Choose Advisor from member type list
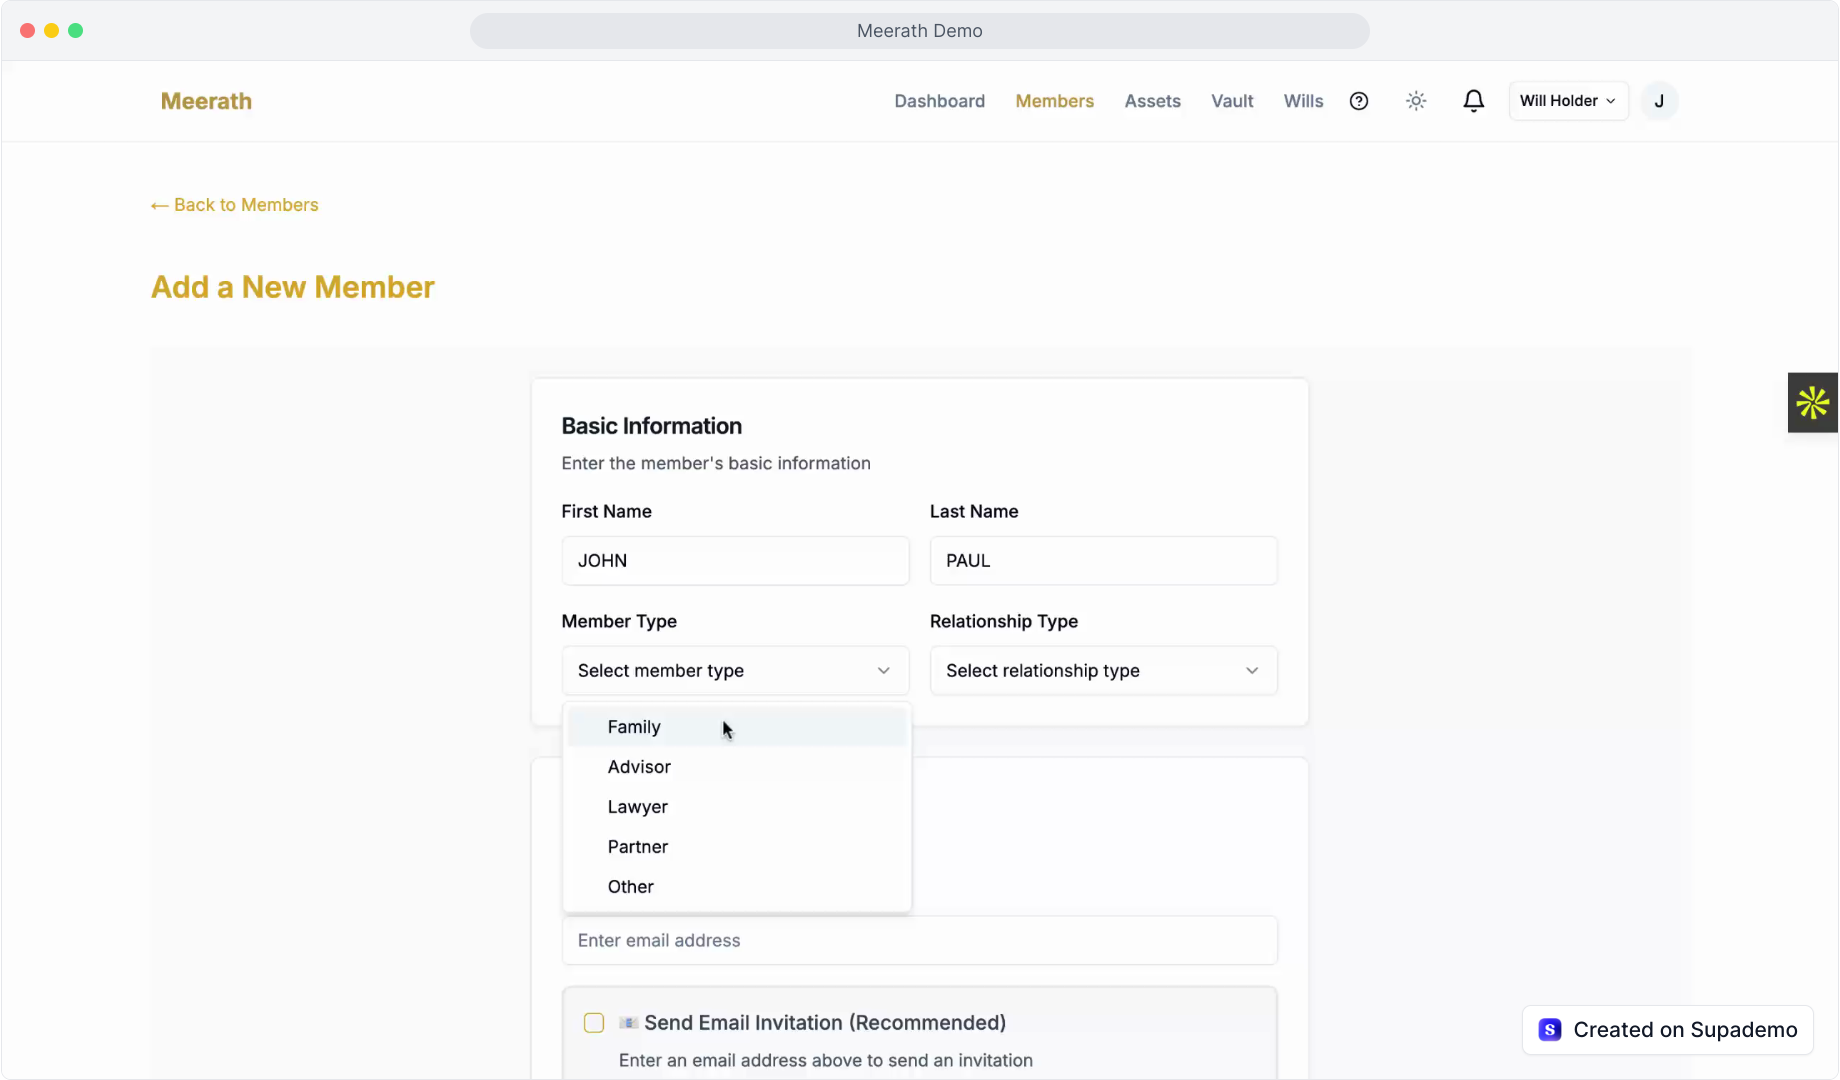 pos(737,767)
